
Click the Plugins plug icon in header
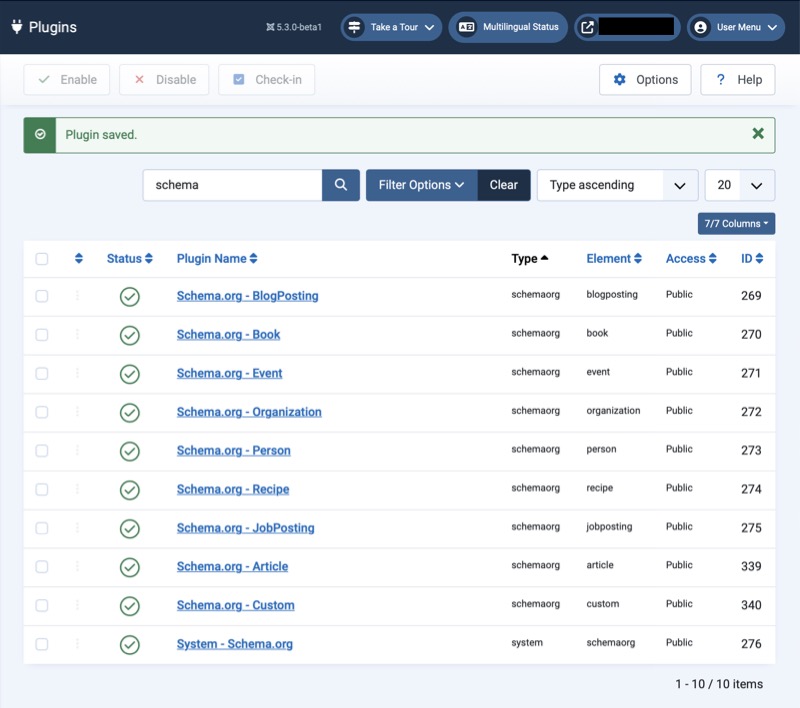[17, 27]
